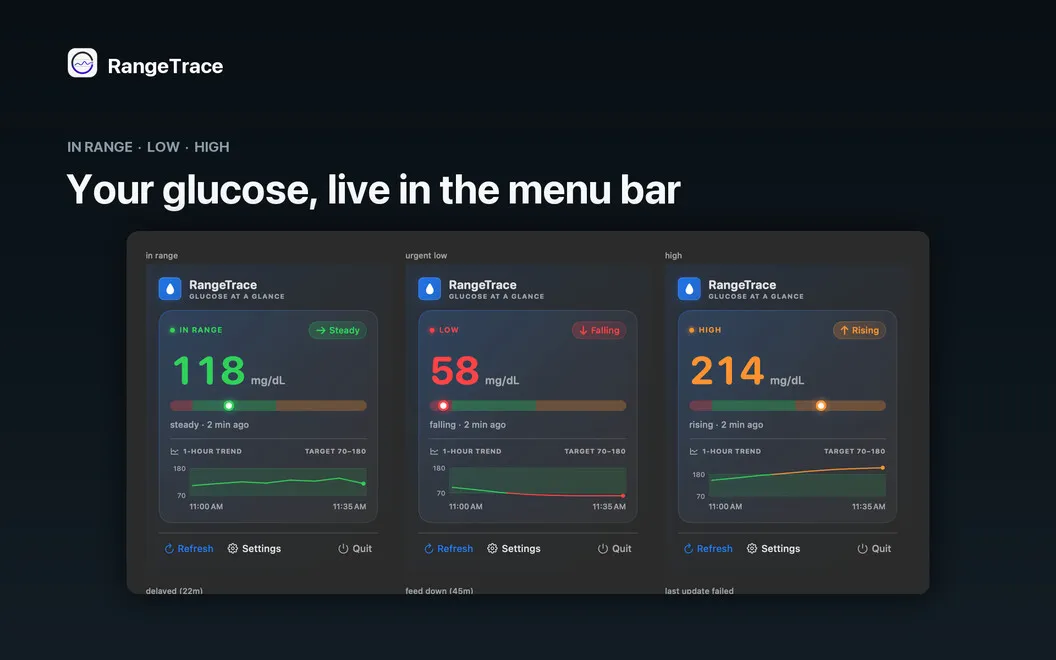Click the 1-hour trend chart icon in the 58 card
Screen dimensions: 1056x660
click(x=434, y=451)
